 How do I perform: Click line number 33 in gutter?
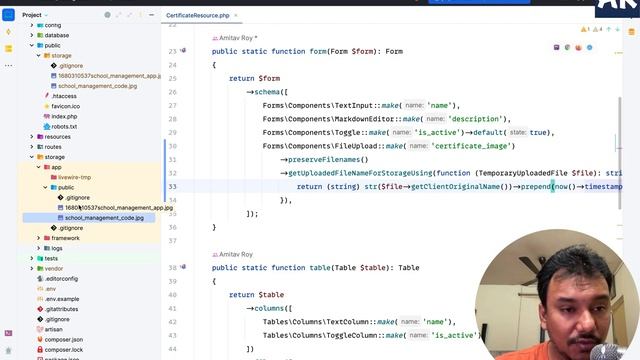click(172, 187)
